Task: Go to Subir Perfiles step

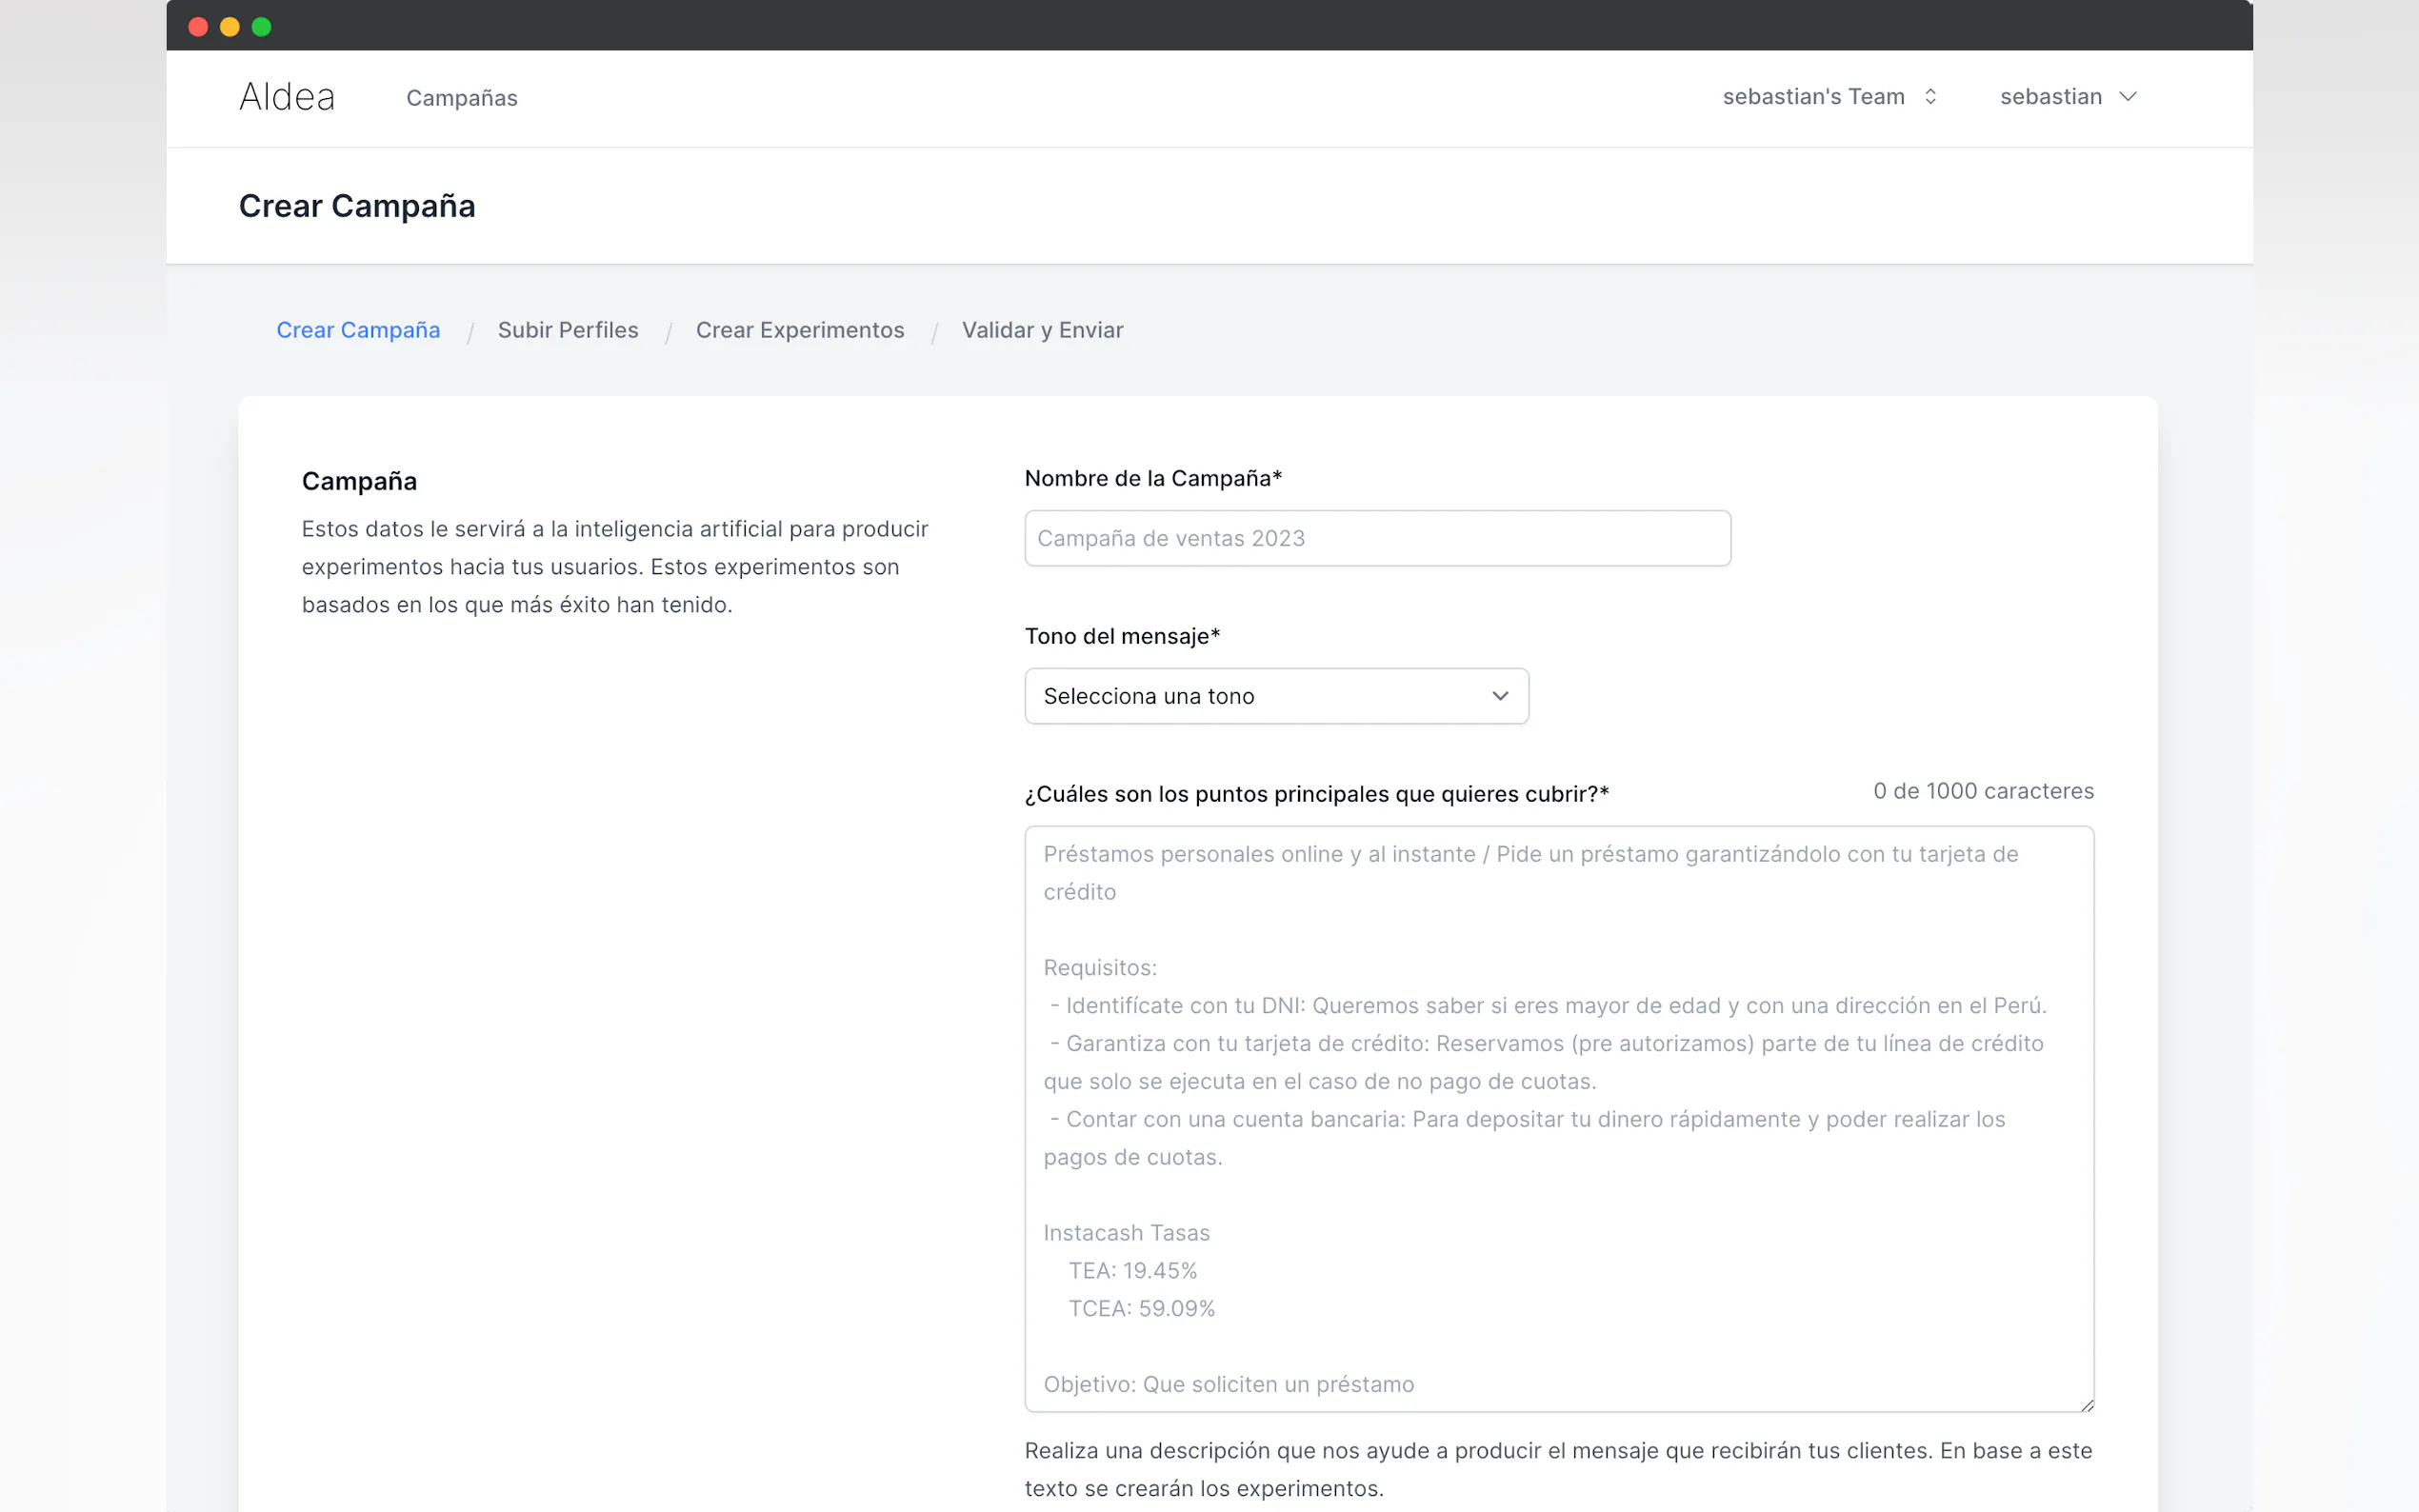Action: pos(567,330)
